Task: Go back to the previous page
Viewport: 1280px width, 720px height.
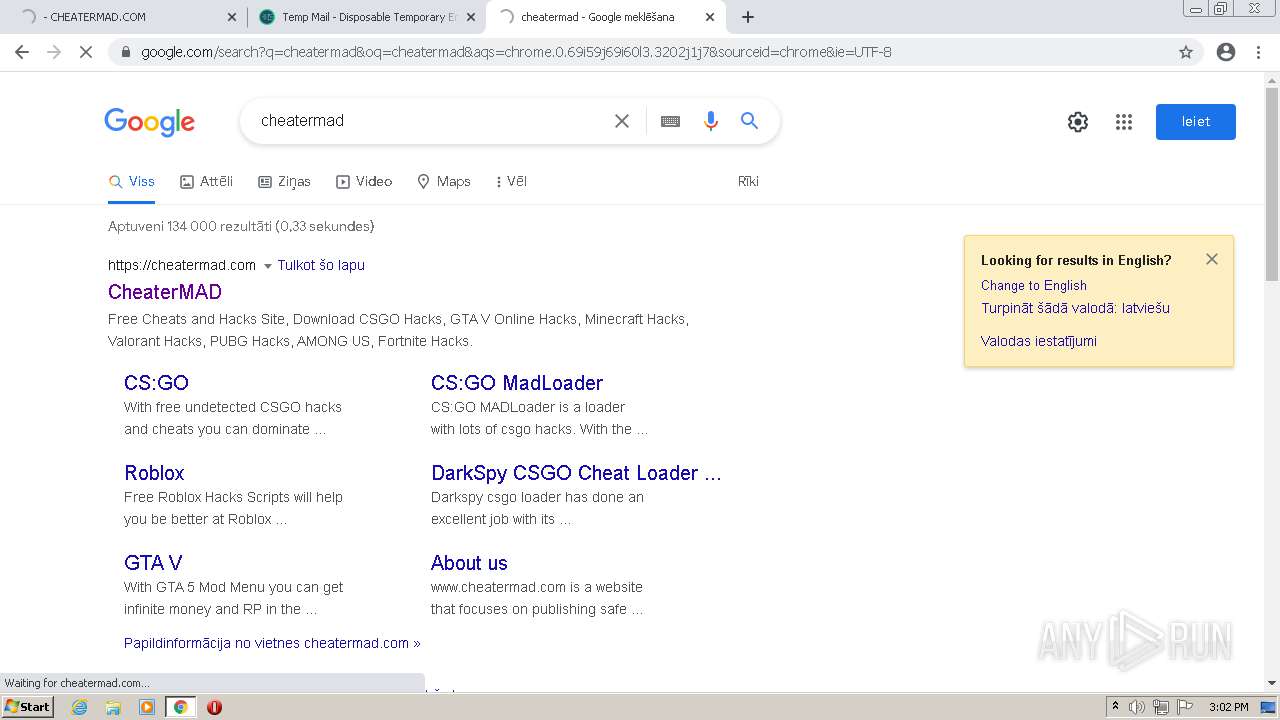Action: tap(22, 52)
